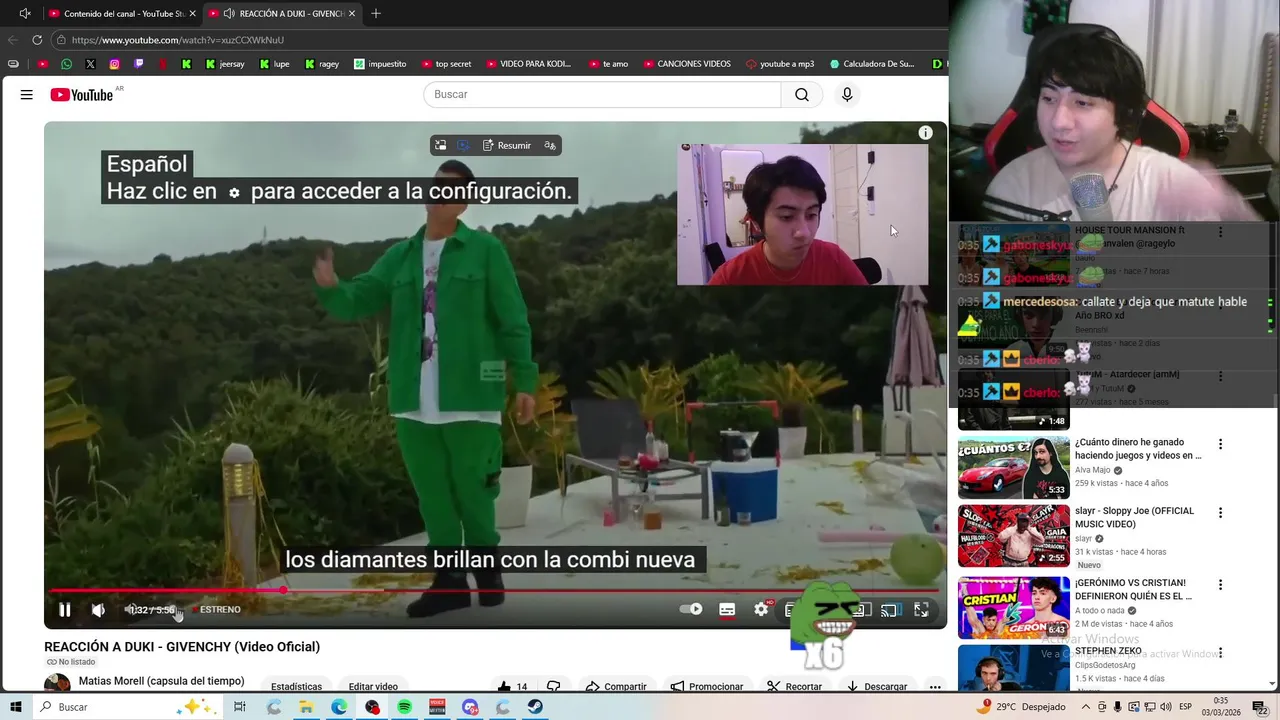Open a new browser tab

[x=376, y=14]
